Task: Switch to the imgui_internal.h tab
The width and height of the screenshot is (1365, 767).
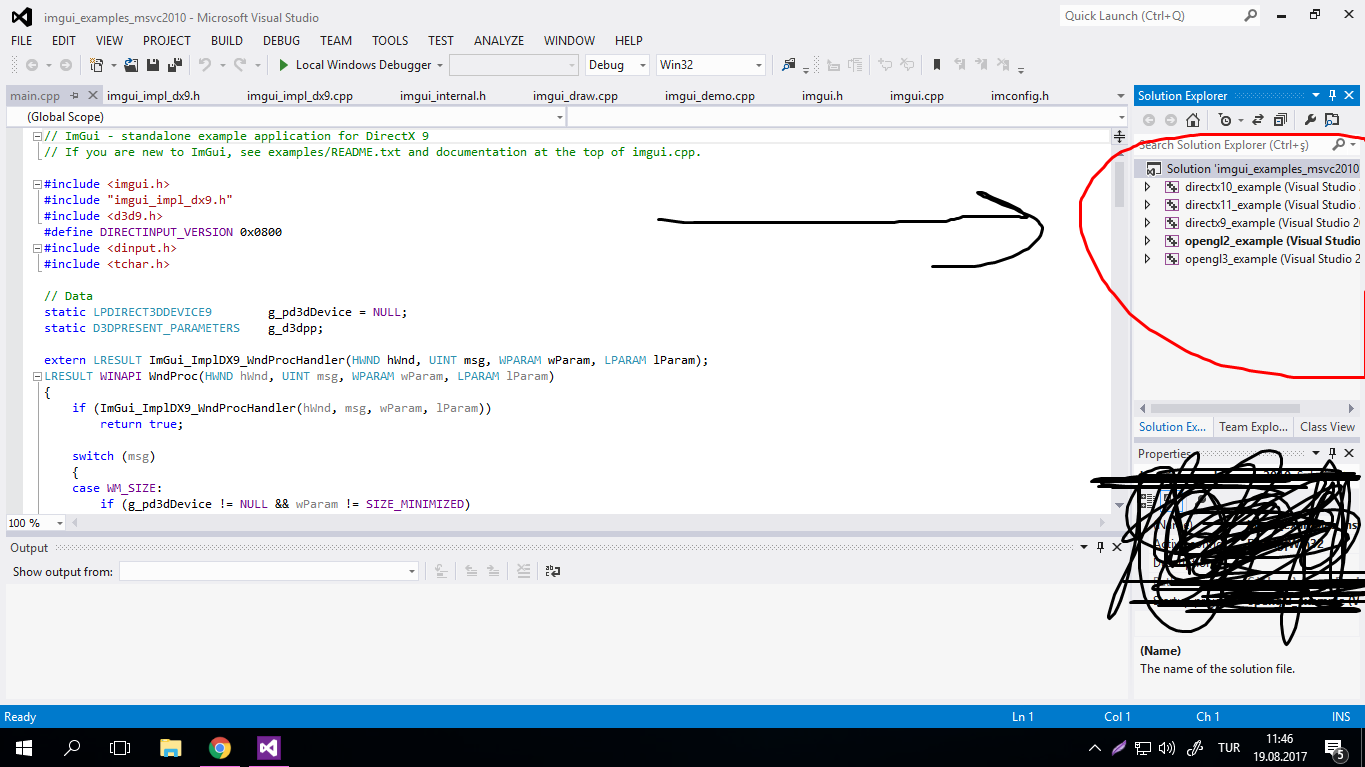Action: tap(443, 96)
